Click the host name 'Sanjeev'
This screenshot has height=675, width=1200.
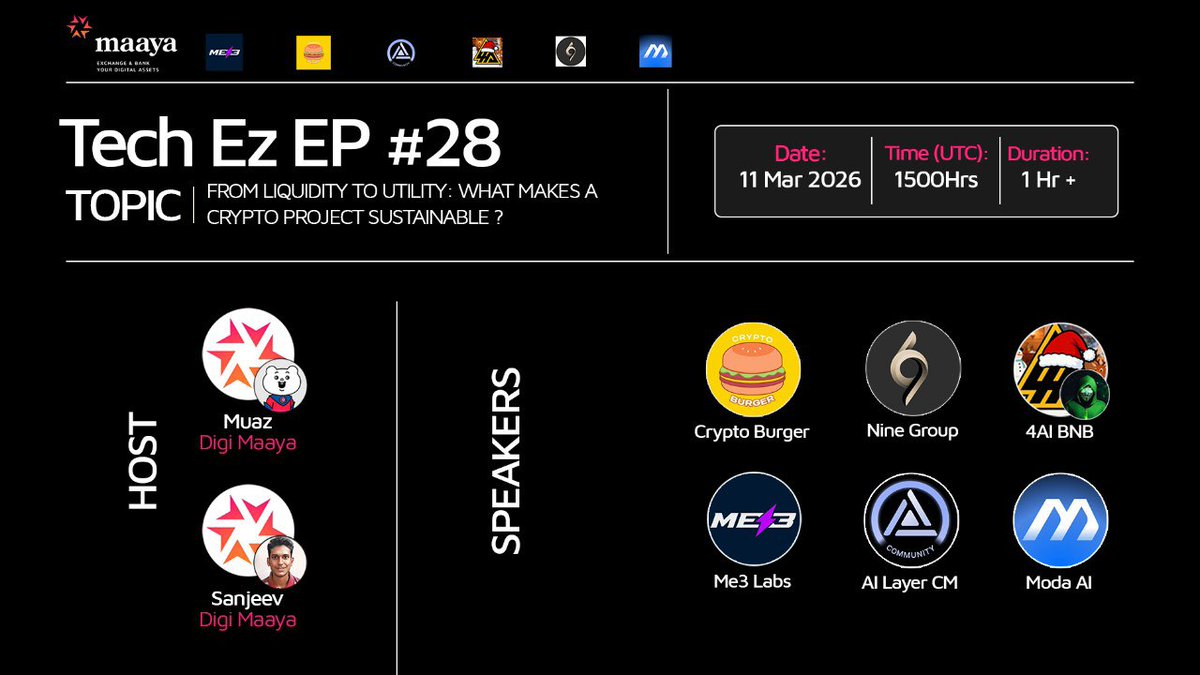[x=248, y=599]
